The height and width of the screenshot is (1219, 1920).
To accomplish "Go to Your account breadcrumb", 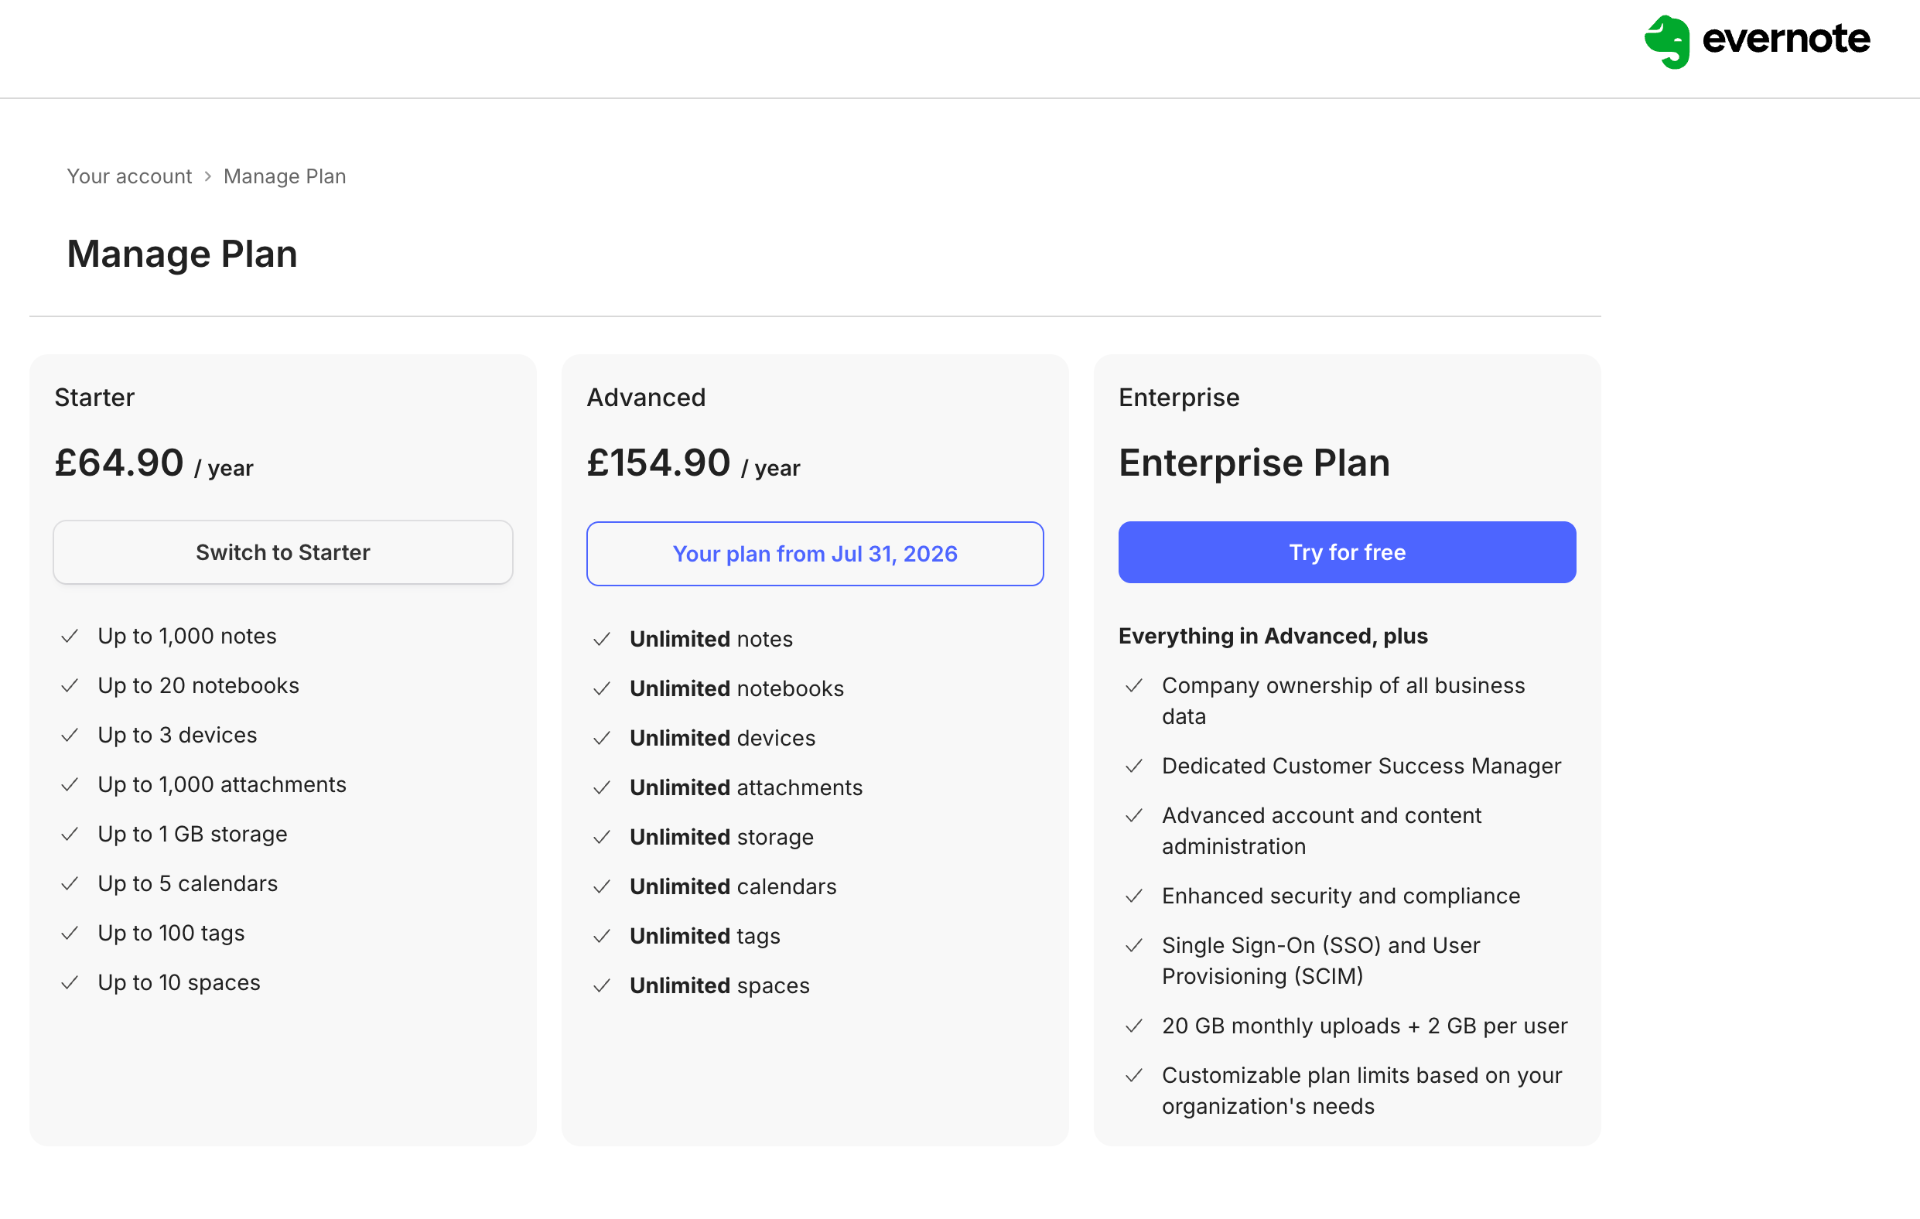I will pyautogui.click(x=129, y=176).
